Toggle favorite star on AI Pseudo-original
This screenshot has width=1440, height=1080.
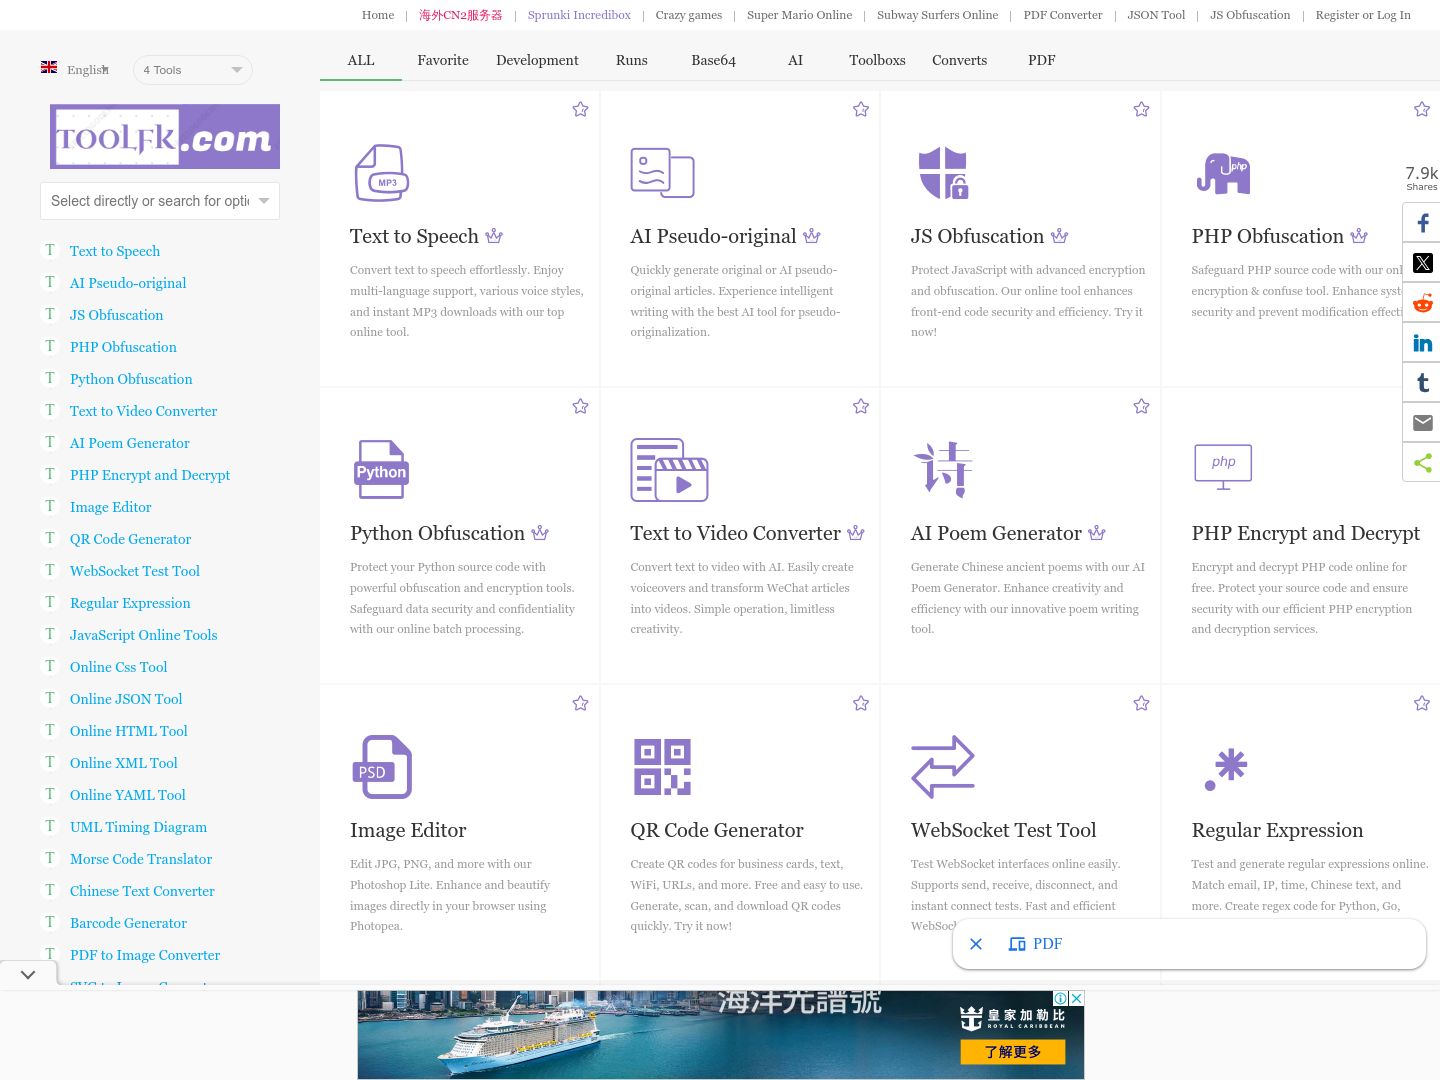coord(861,109)
